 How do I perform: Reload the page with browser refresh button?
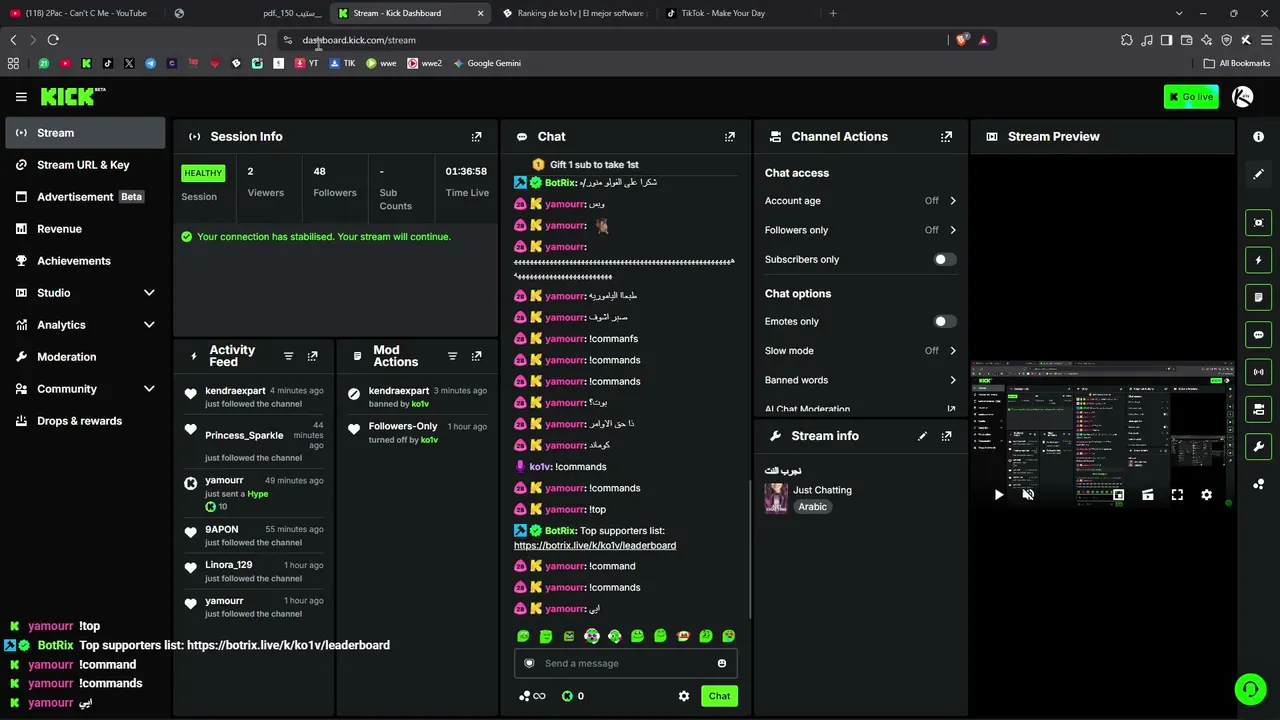(53, 40)
